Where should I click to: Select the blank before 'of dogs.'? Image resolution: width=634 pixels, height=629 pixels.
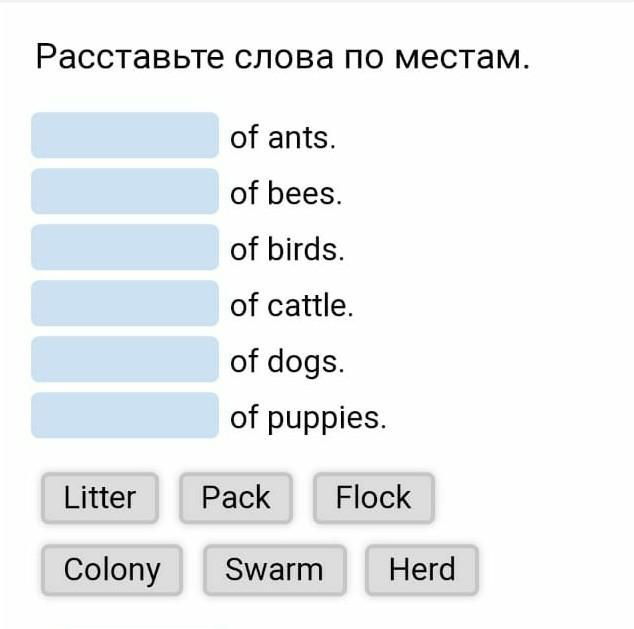tap(124, 360)
